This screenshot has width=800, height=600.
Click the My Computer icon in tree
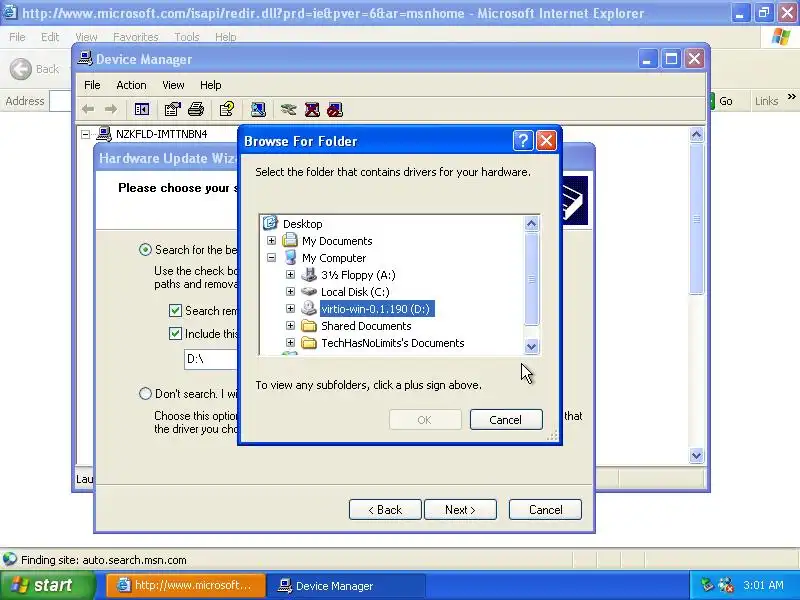(x=290, y=257)
